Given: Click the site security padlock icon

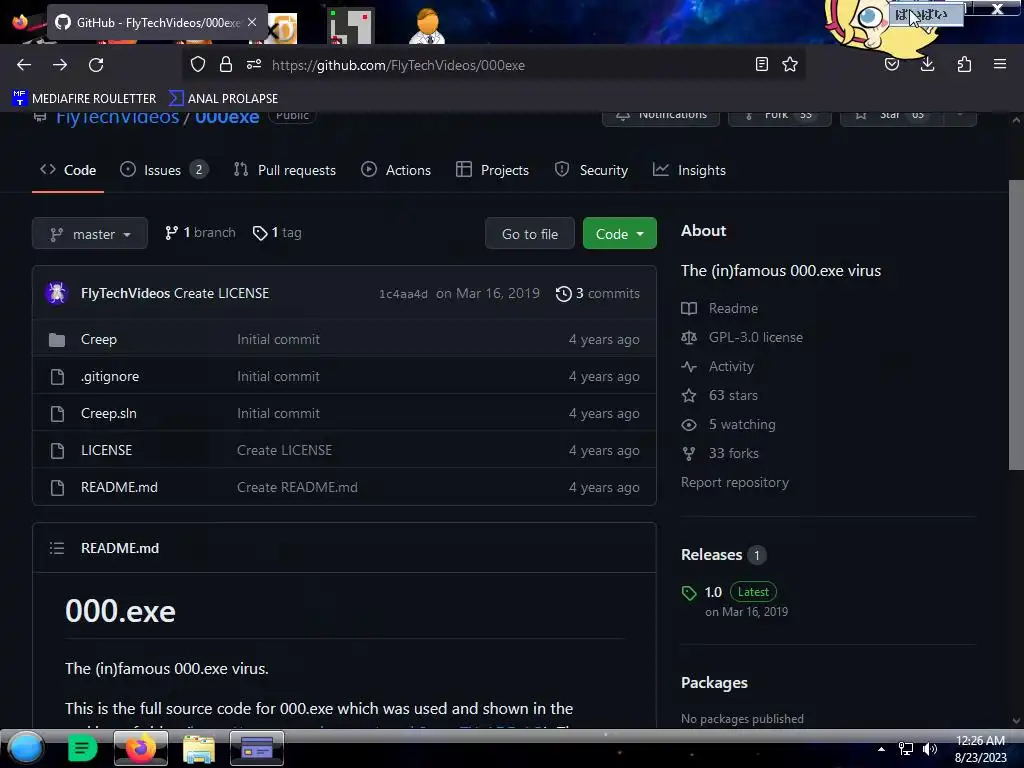Looking at the screenshot, I should click(226, 65).
